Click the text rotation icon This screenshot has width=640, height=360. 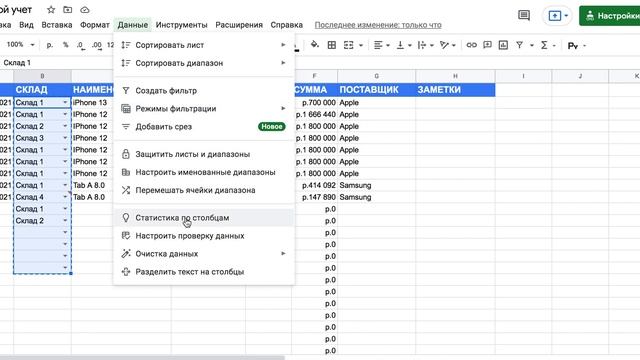click(444, 45)
